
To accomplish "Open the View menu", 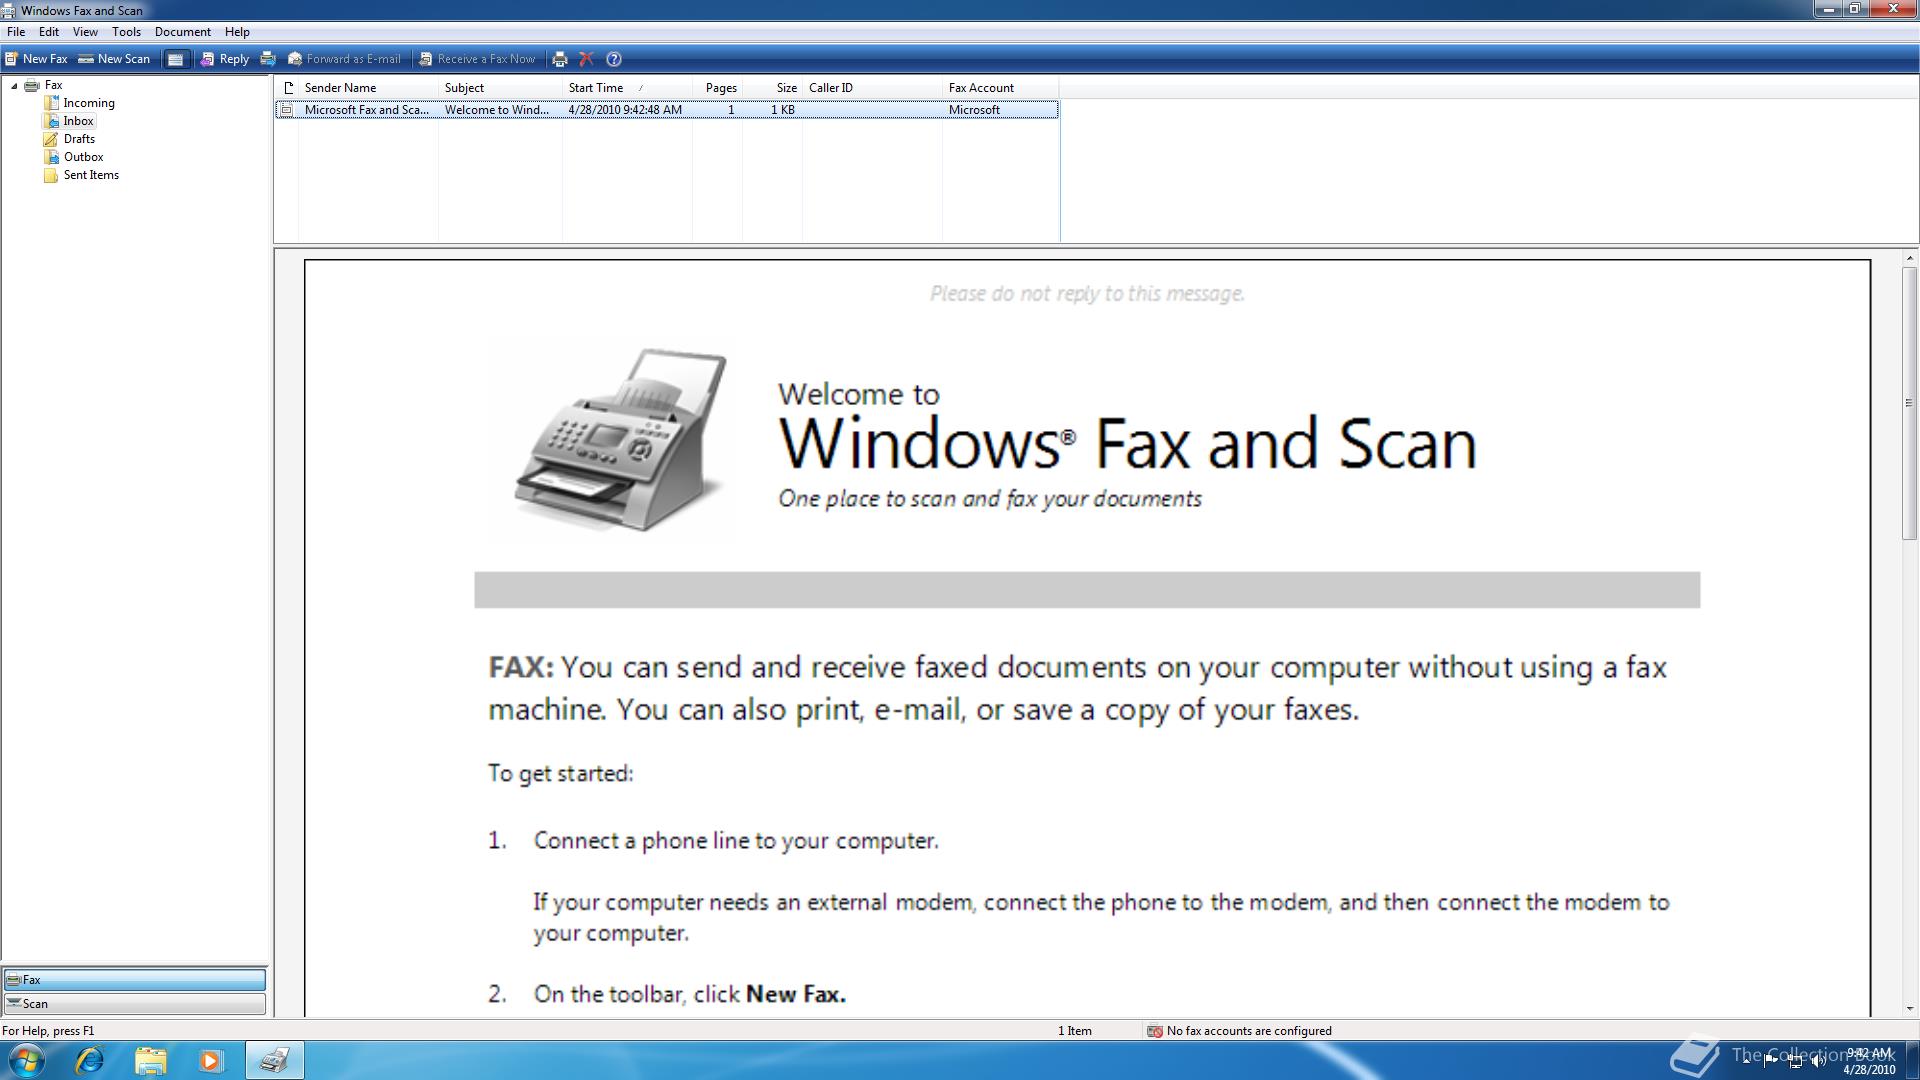I will pyautogui.click(x=85, y=32).
